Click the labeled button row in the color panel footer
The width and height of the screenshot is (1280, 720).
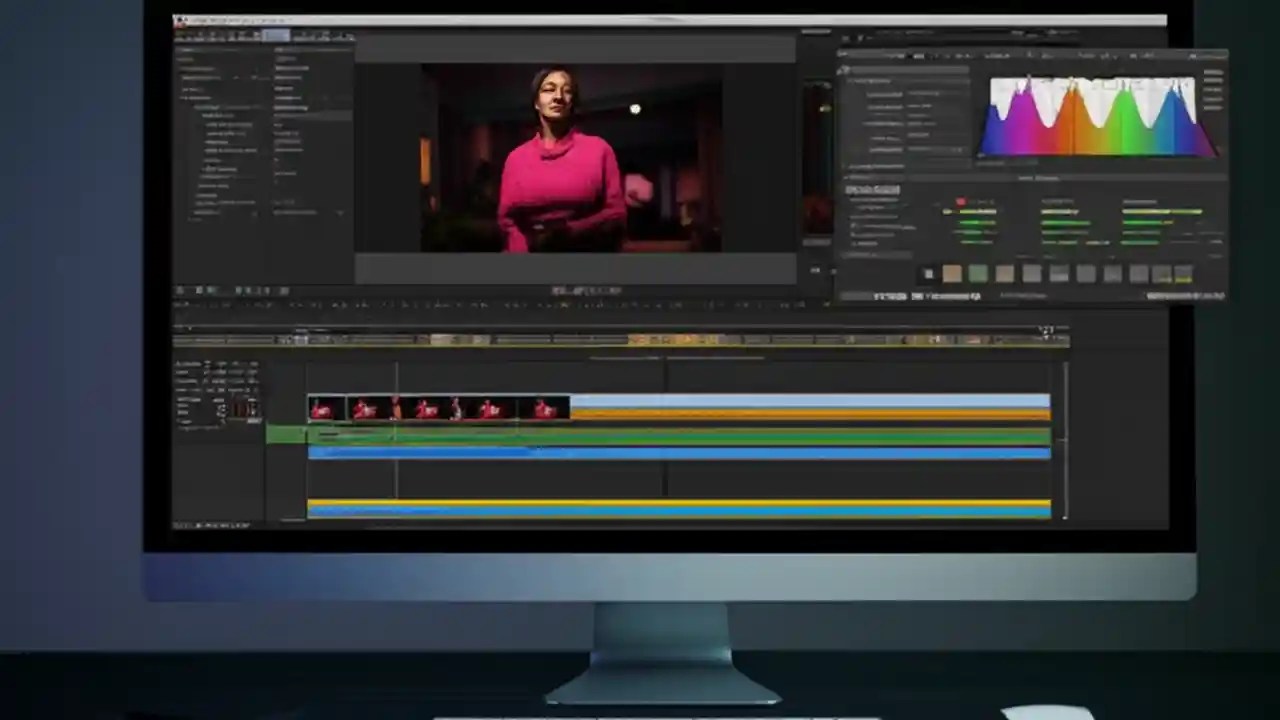click(900, 296)
